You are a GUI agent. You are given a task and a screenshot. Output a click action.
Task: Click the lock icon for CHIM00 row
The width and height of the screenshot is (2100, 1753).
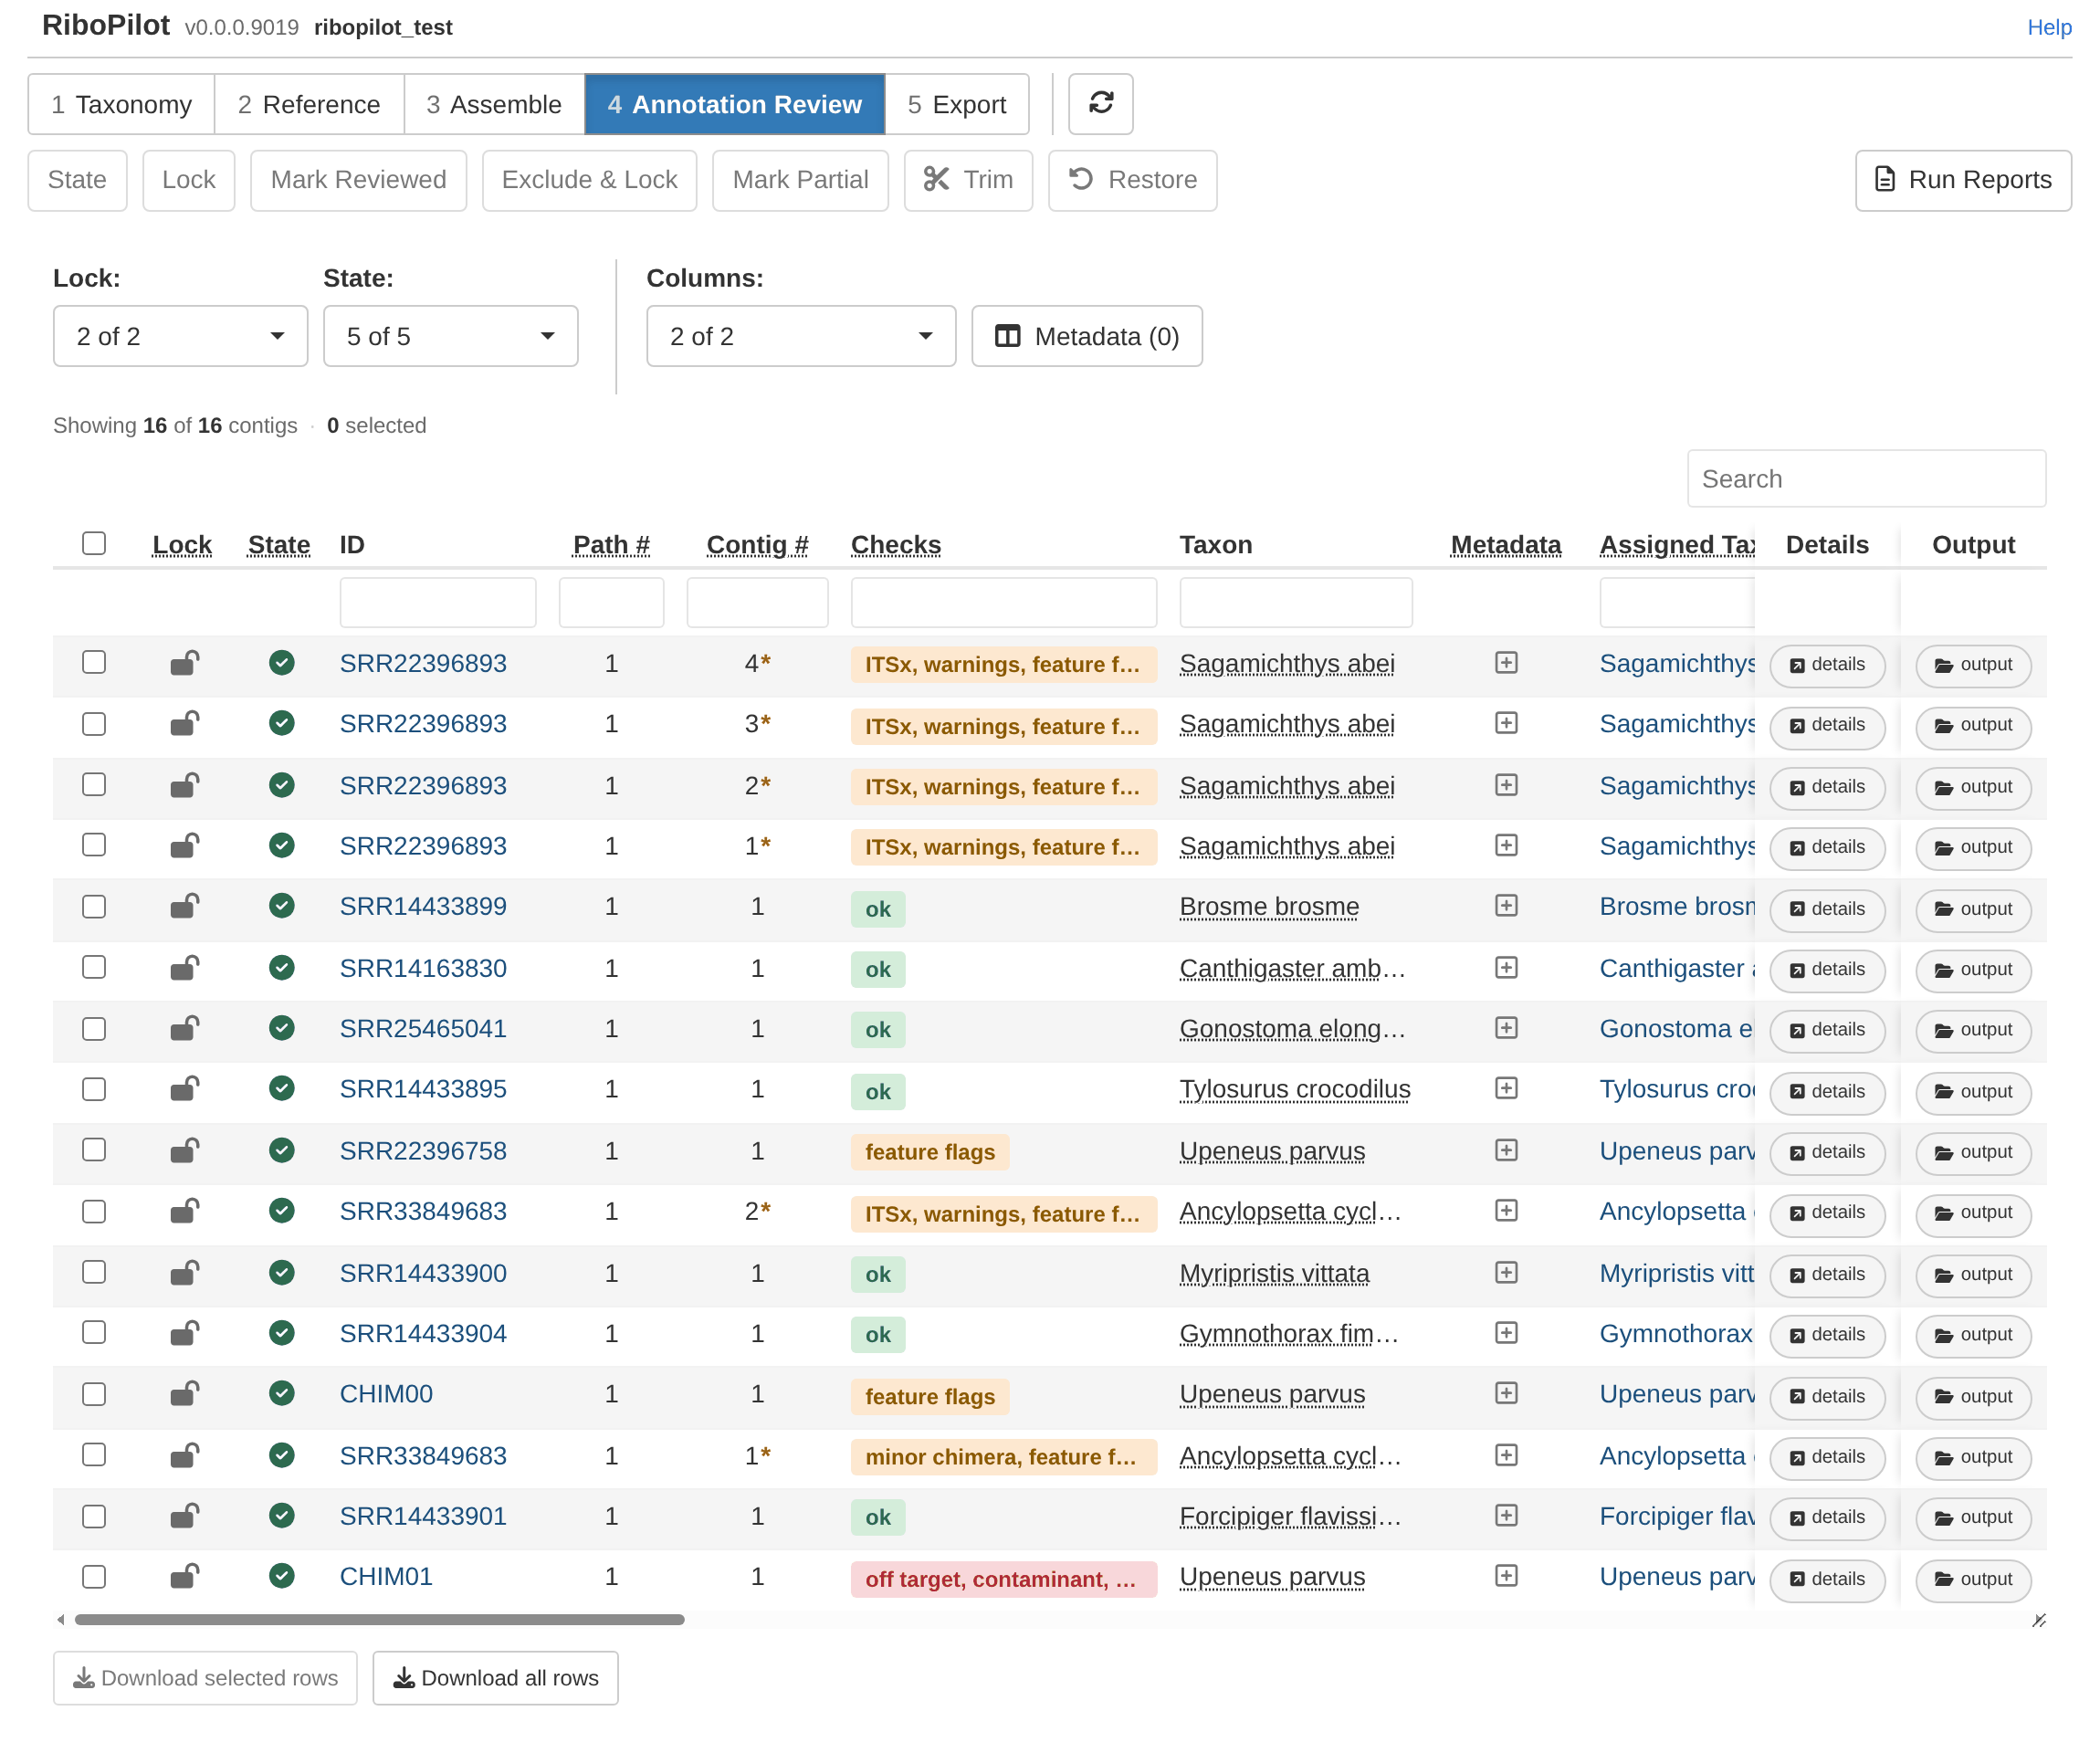coord(184,1393)
